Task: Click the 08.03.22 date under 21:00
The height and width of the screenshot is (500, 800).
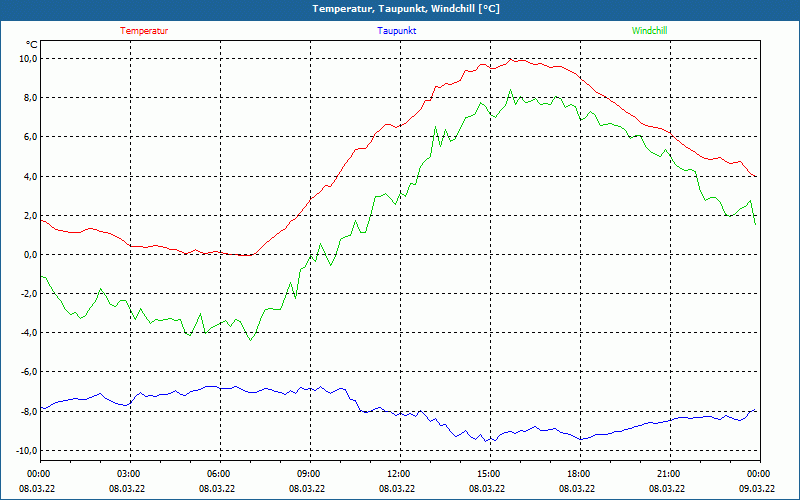Action: tap(667, 488)
